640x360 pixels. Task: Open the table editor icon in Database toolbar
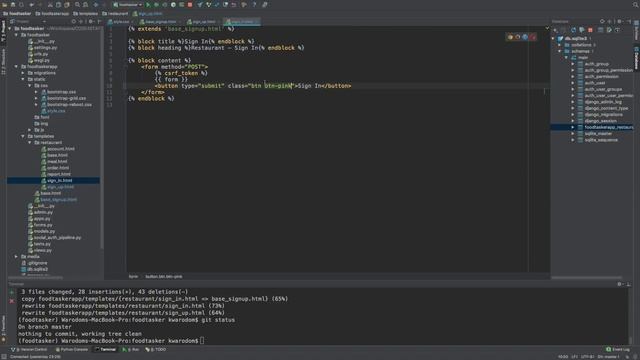[x=600, y=30]
